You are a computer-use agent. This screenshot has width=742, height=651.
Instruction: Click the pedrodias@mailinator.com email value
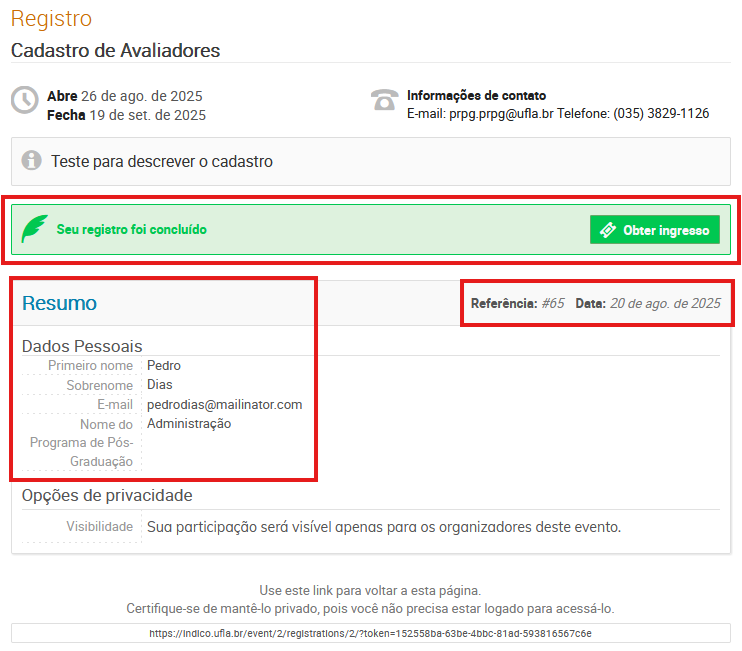224,405
